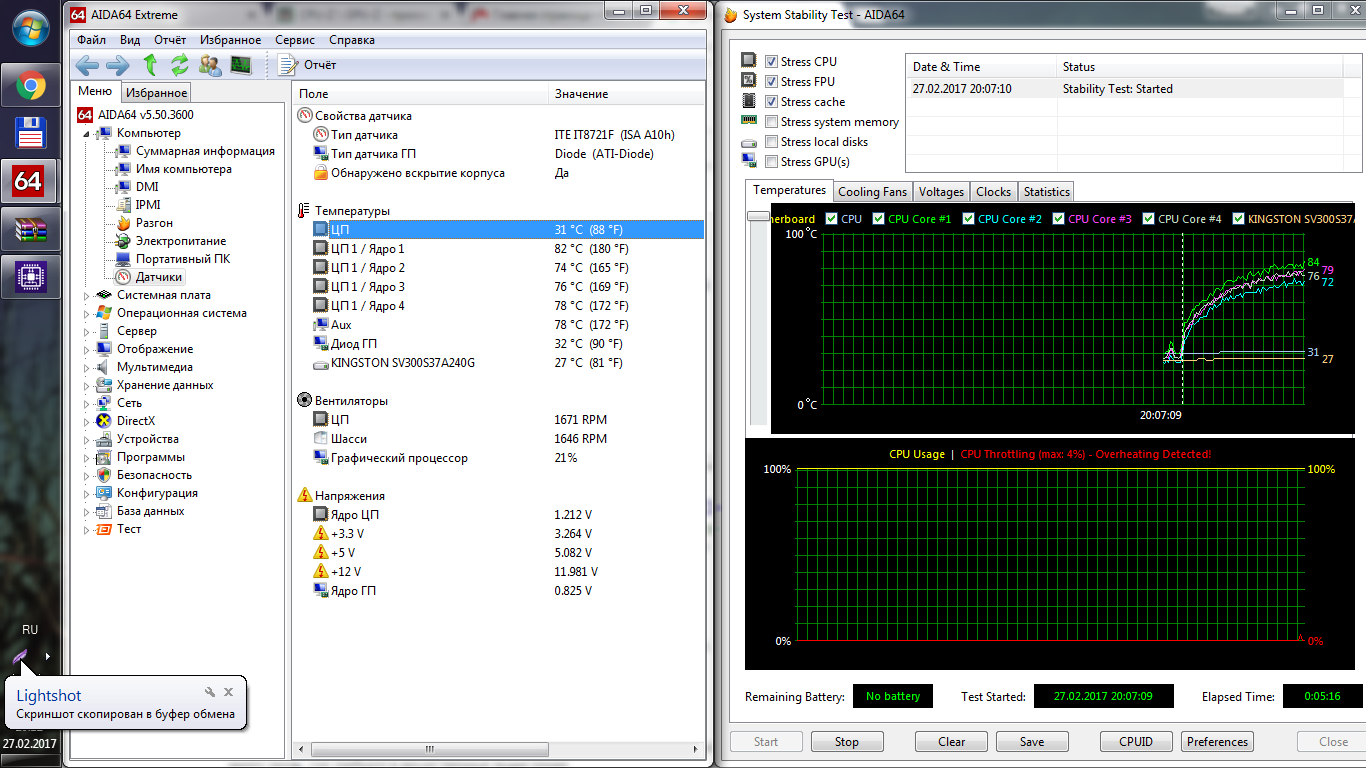
Task: Stop the stability test
Action: click(847, 742)
